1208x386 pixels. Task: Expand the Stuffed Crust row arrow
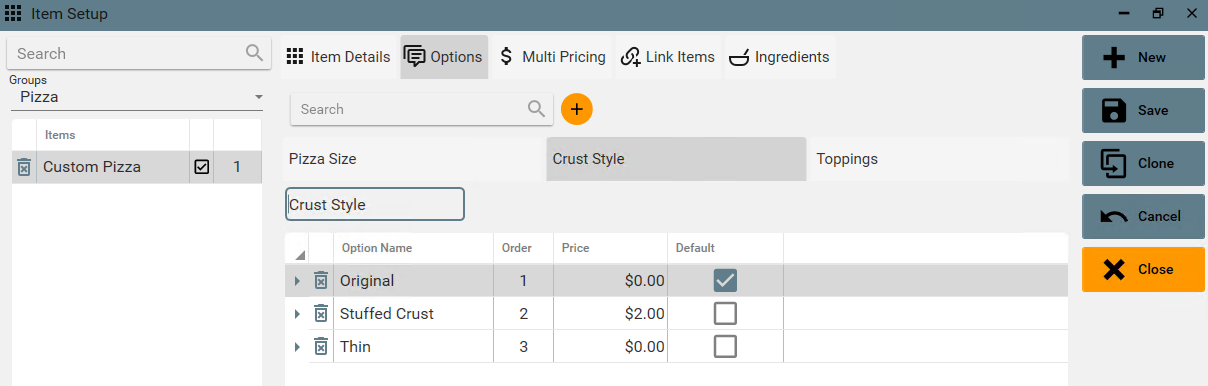[297, 314]
